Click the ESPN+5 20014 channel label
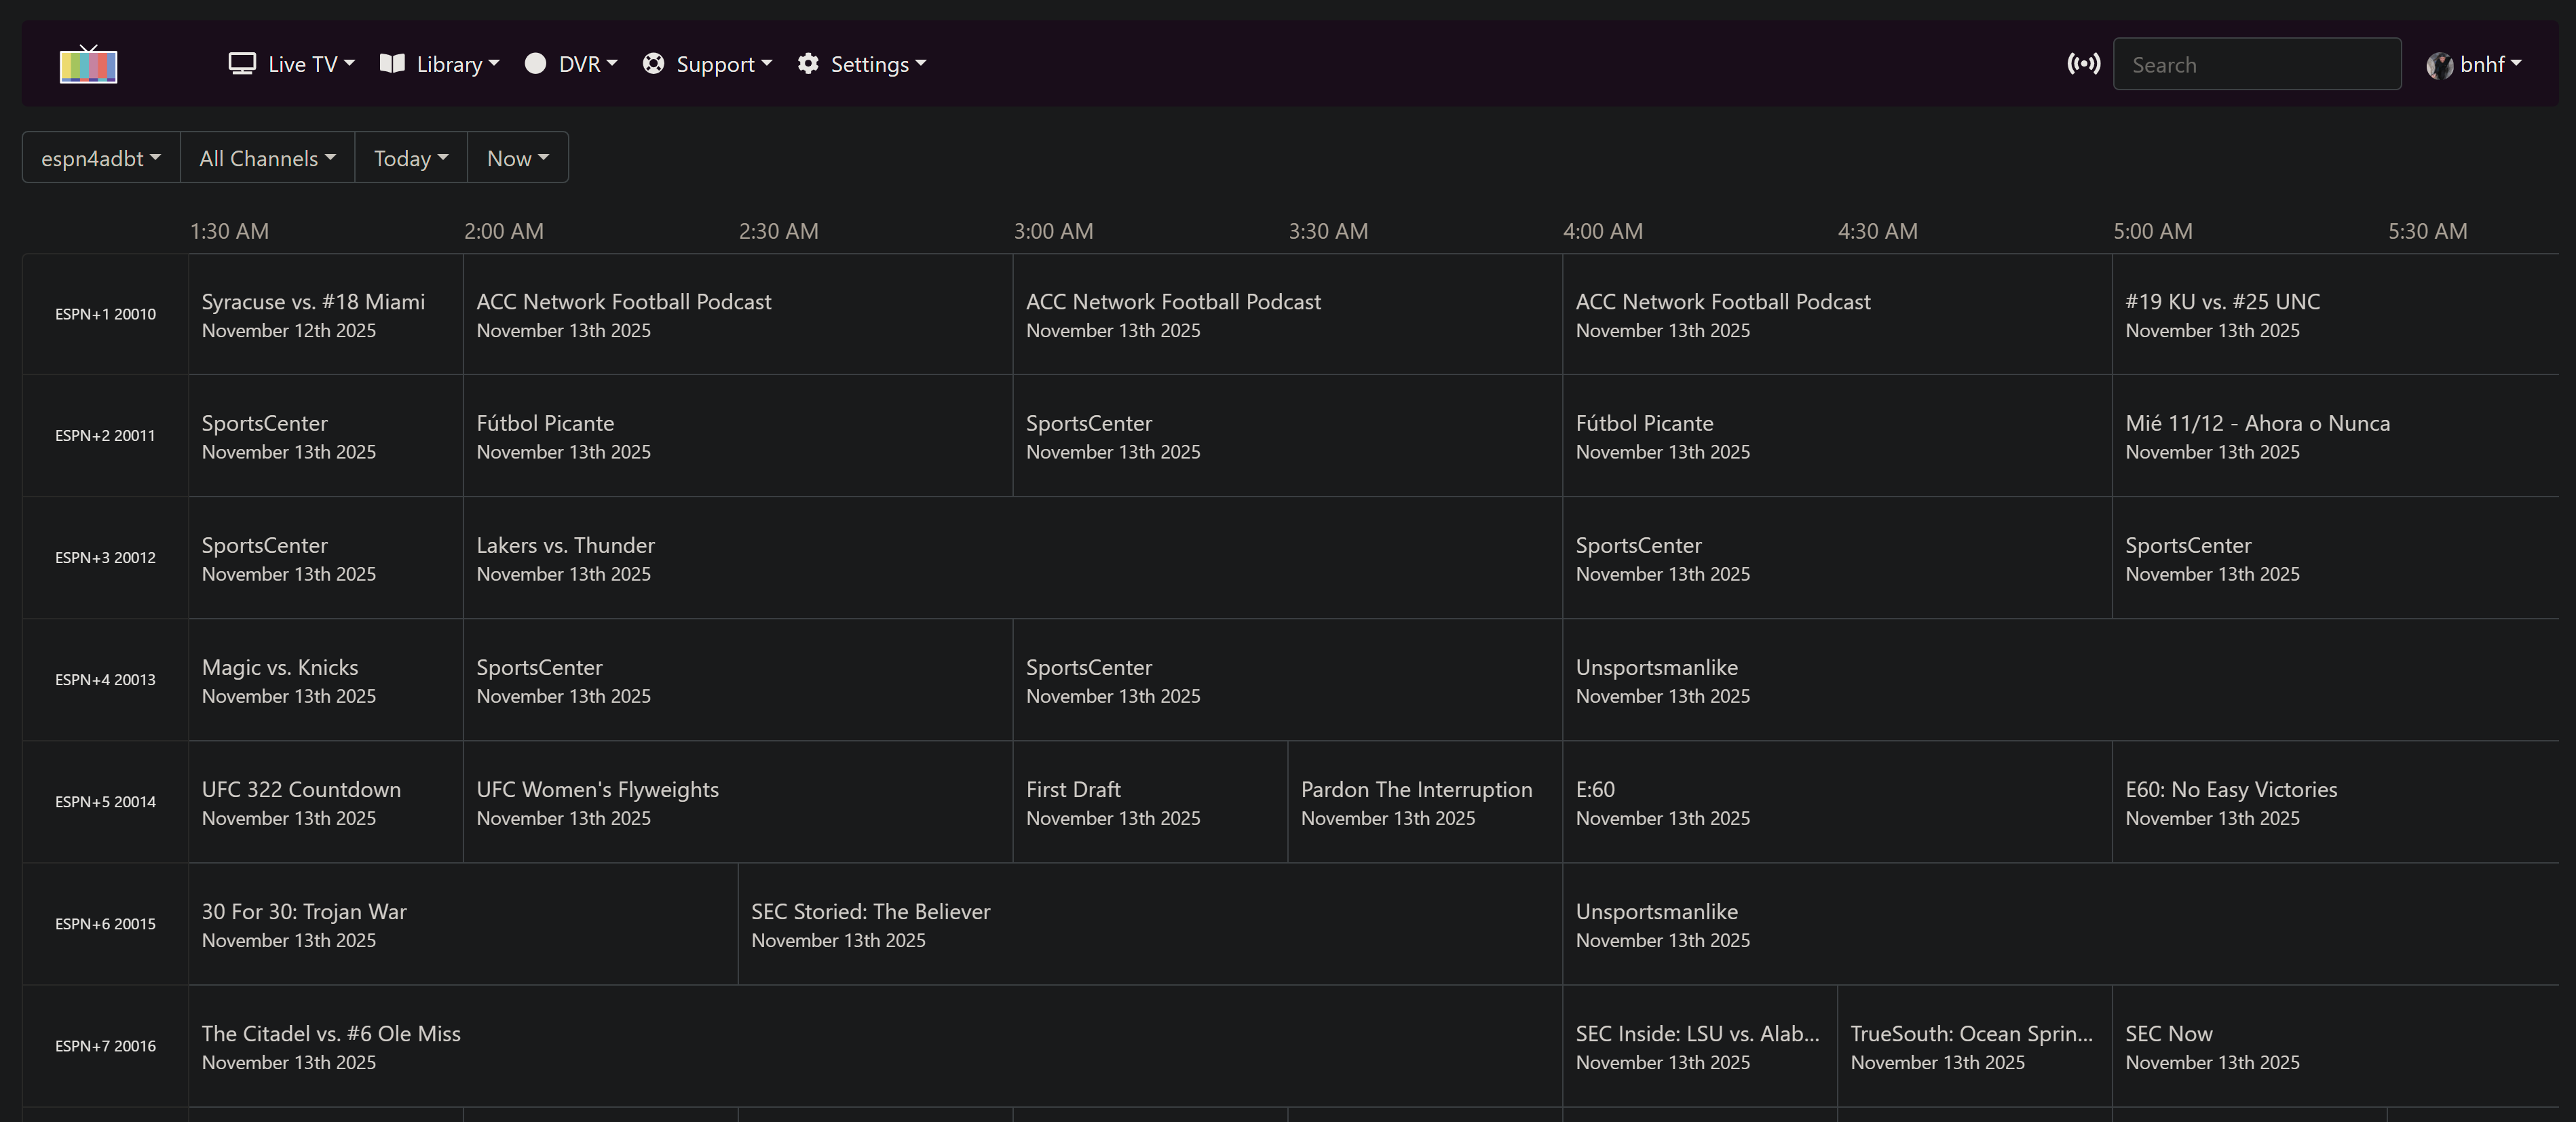 point(105,802)
